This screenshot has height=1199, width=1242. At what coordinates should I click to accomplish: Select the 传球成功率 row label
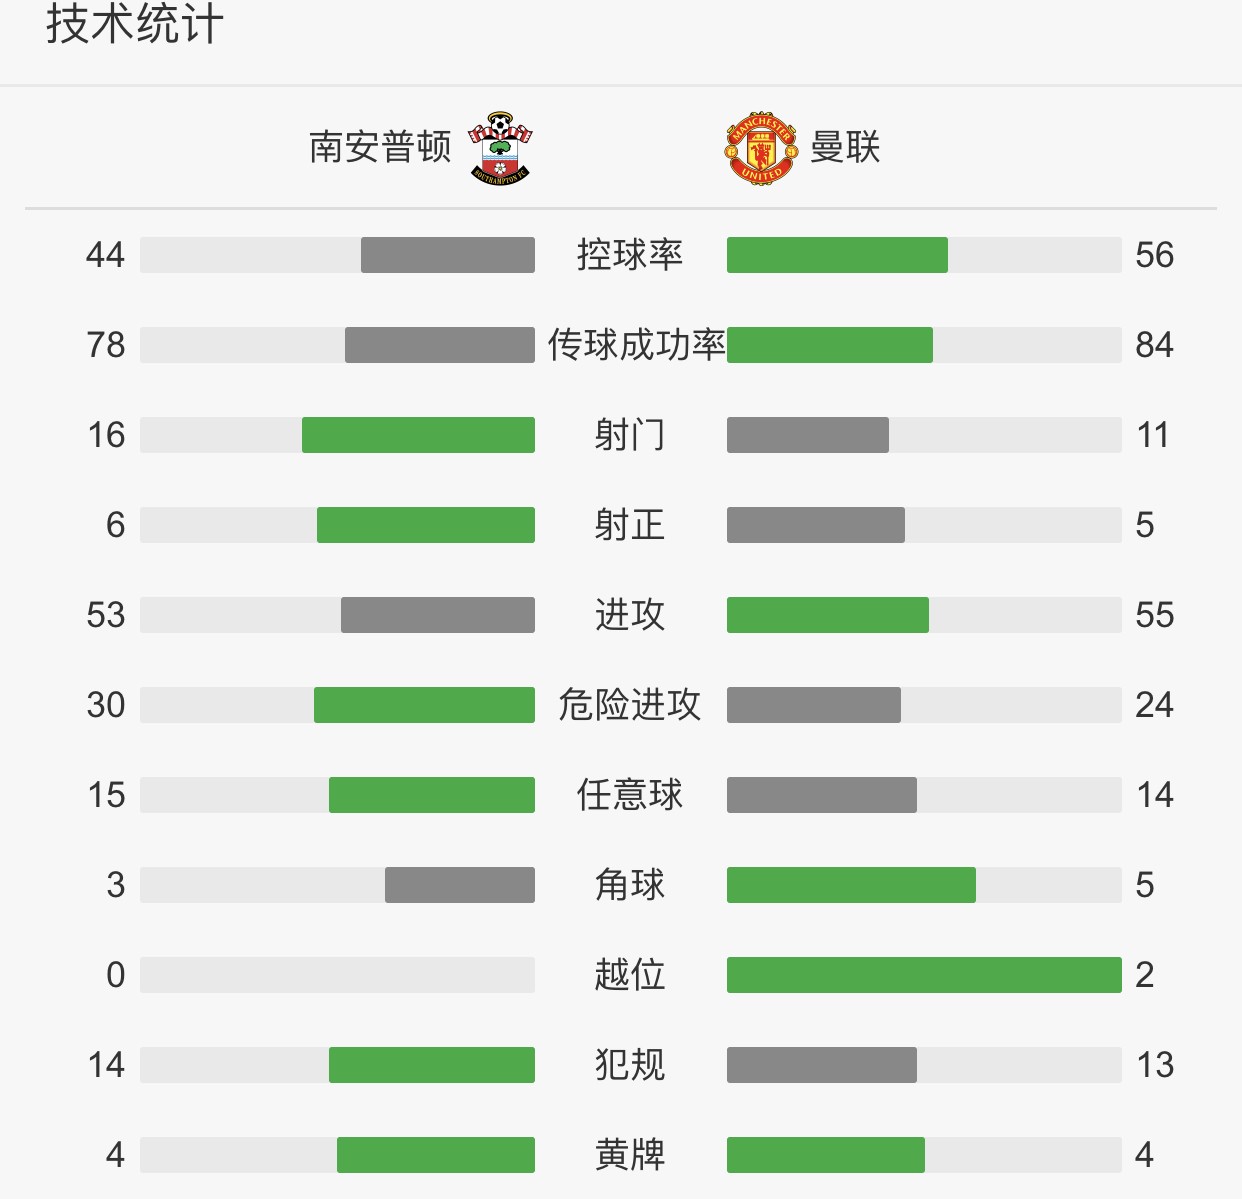coord(637,345)
